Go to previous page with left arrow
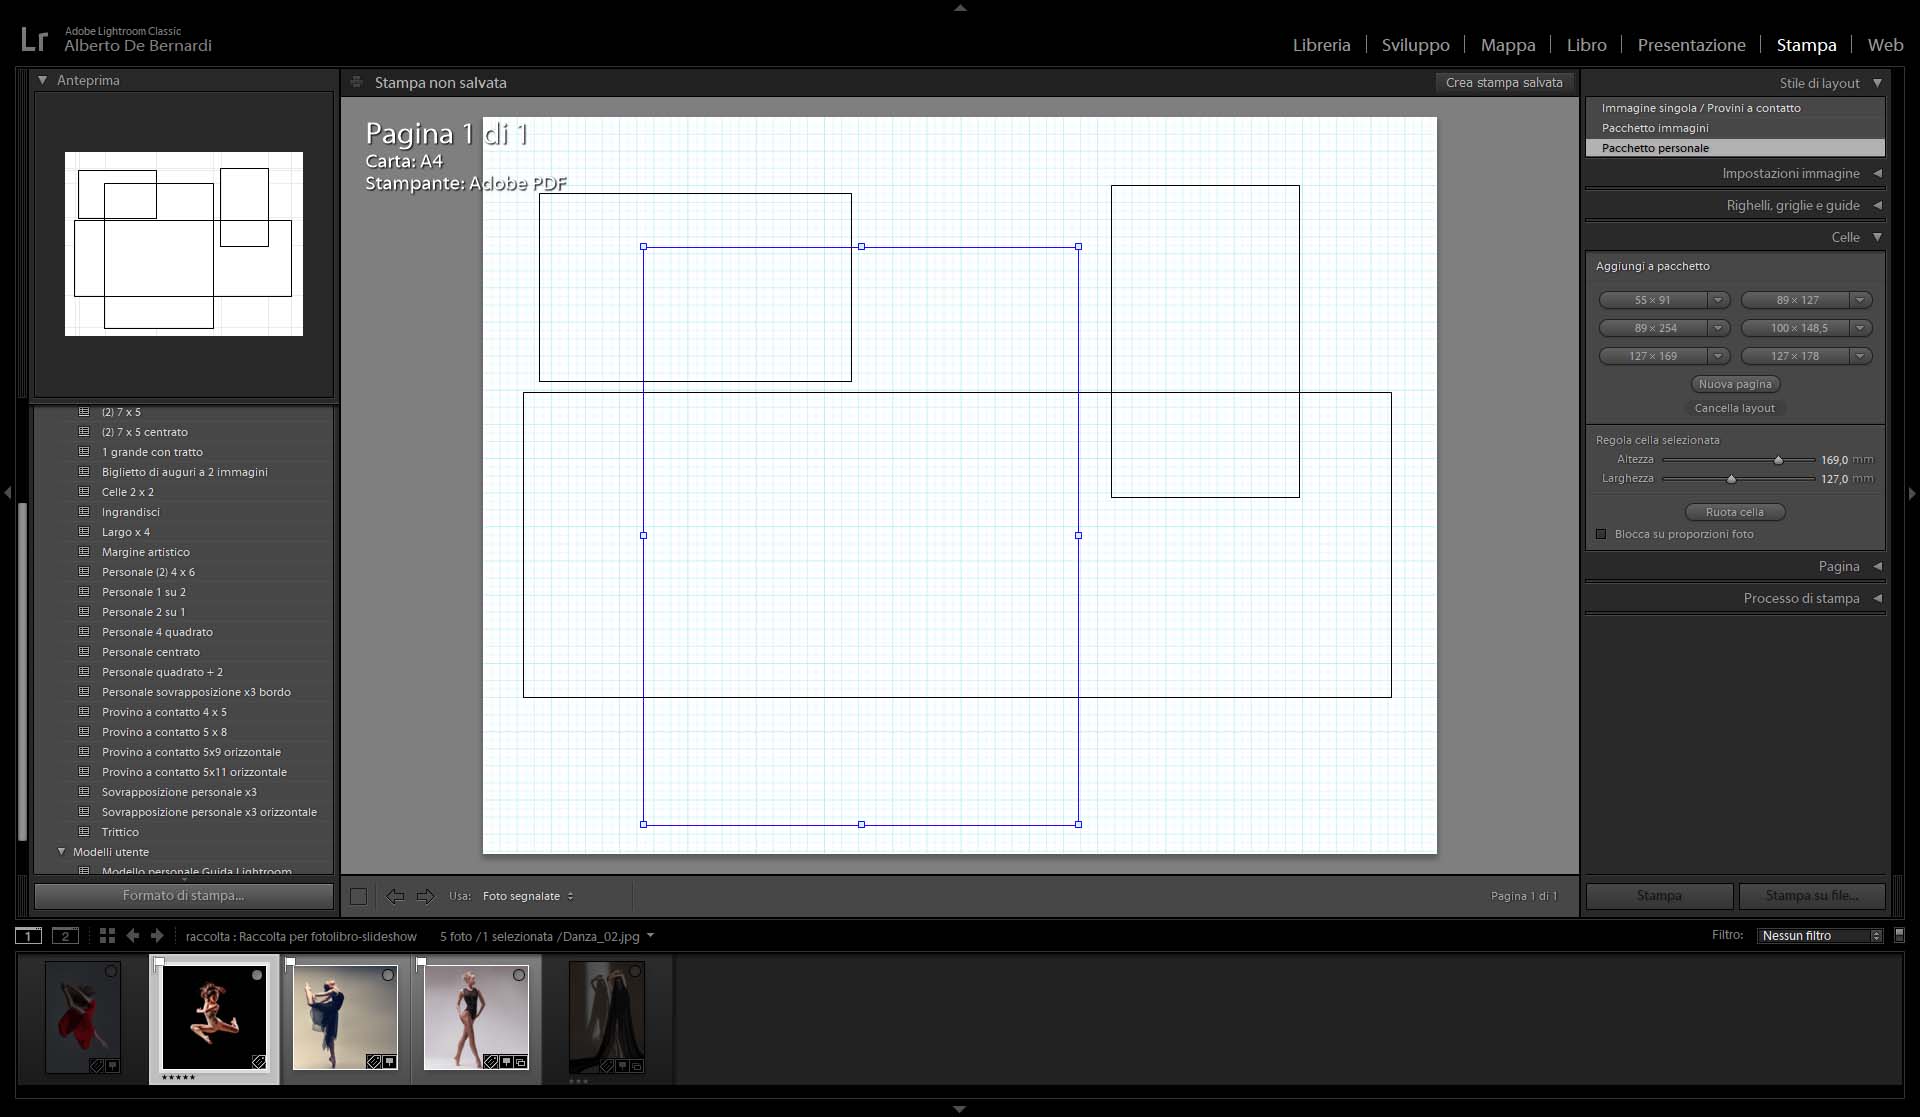This screenshot has height=1117, width=1920. click(395, 896)
